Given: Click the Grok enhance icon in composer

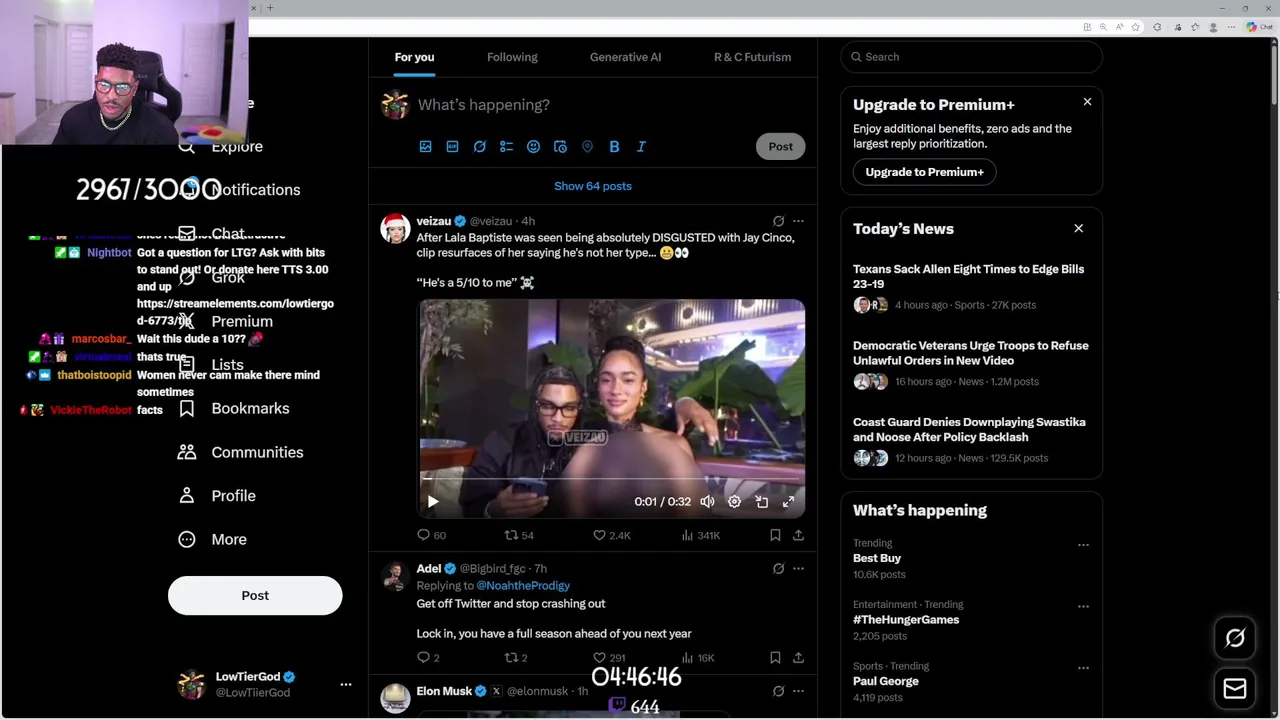Looking at the screenshot, I should click(x=479, y=146).
